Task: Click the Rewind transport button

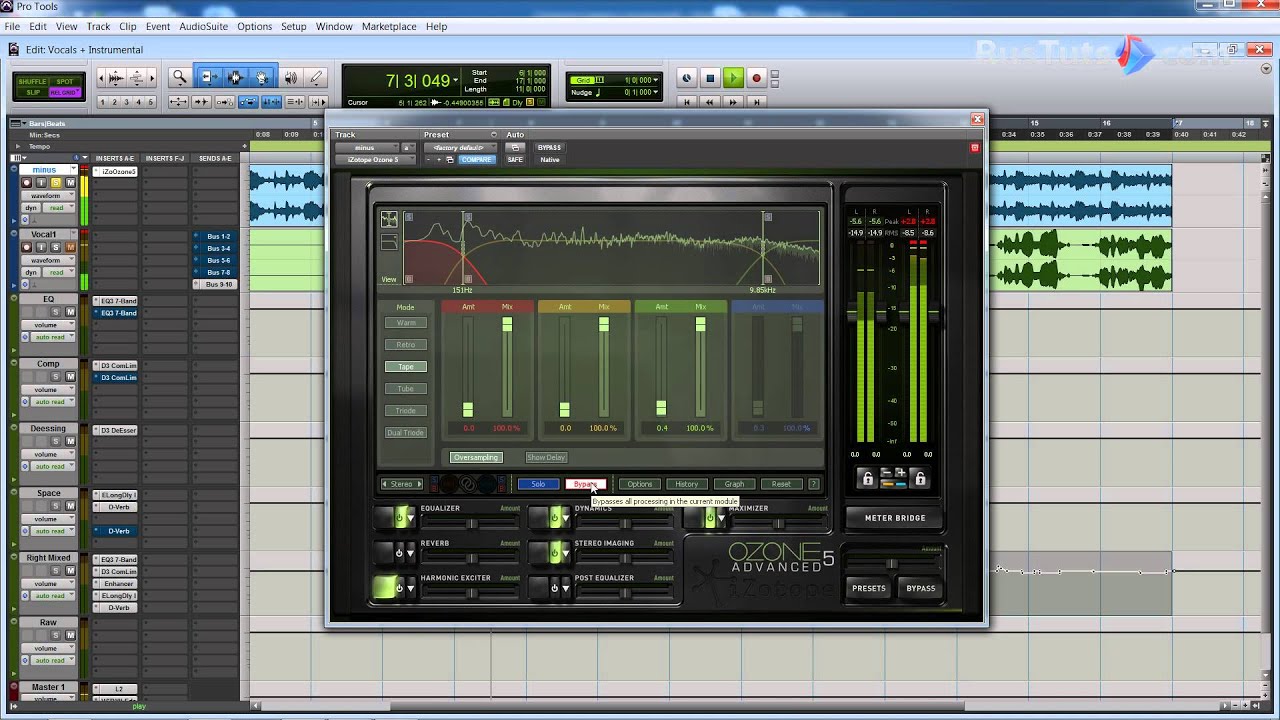Action: coord(710,101)
